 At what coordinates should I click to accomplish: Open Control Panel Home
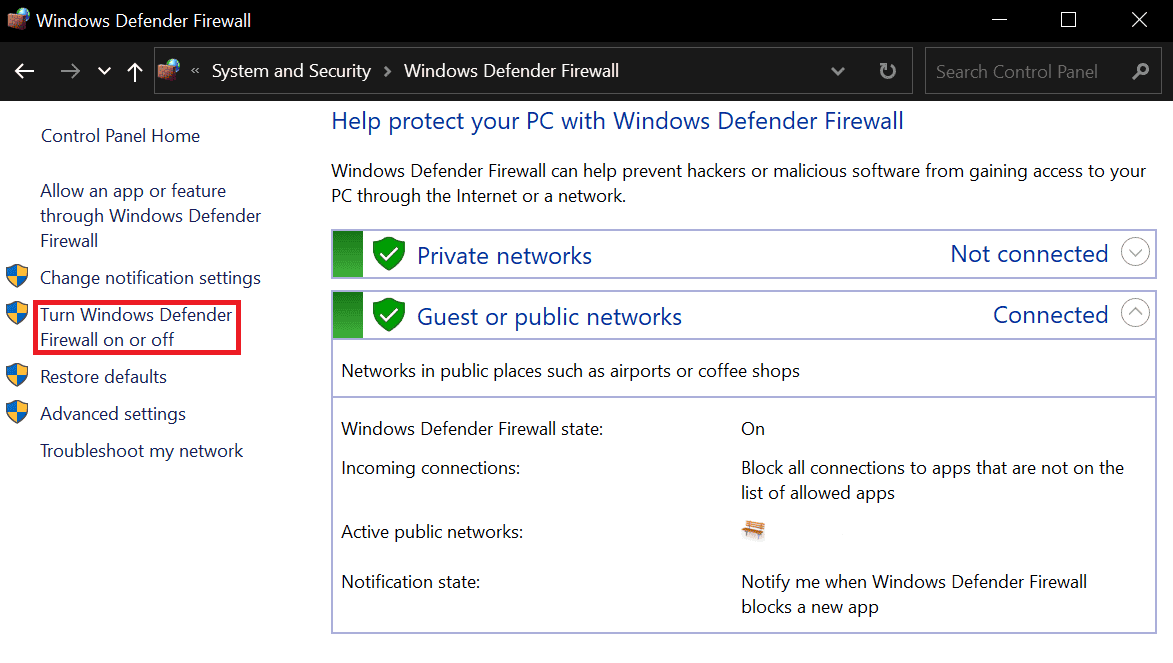pyautogui.click(x=120, y=135)
